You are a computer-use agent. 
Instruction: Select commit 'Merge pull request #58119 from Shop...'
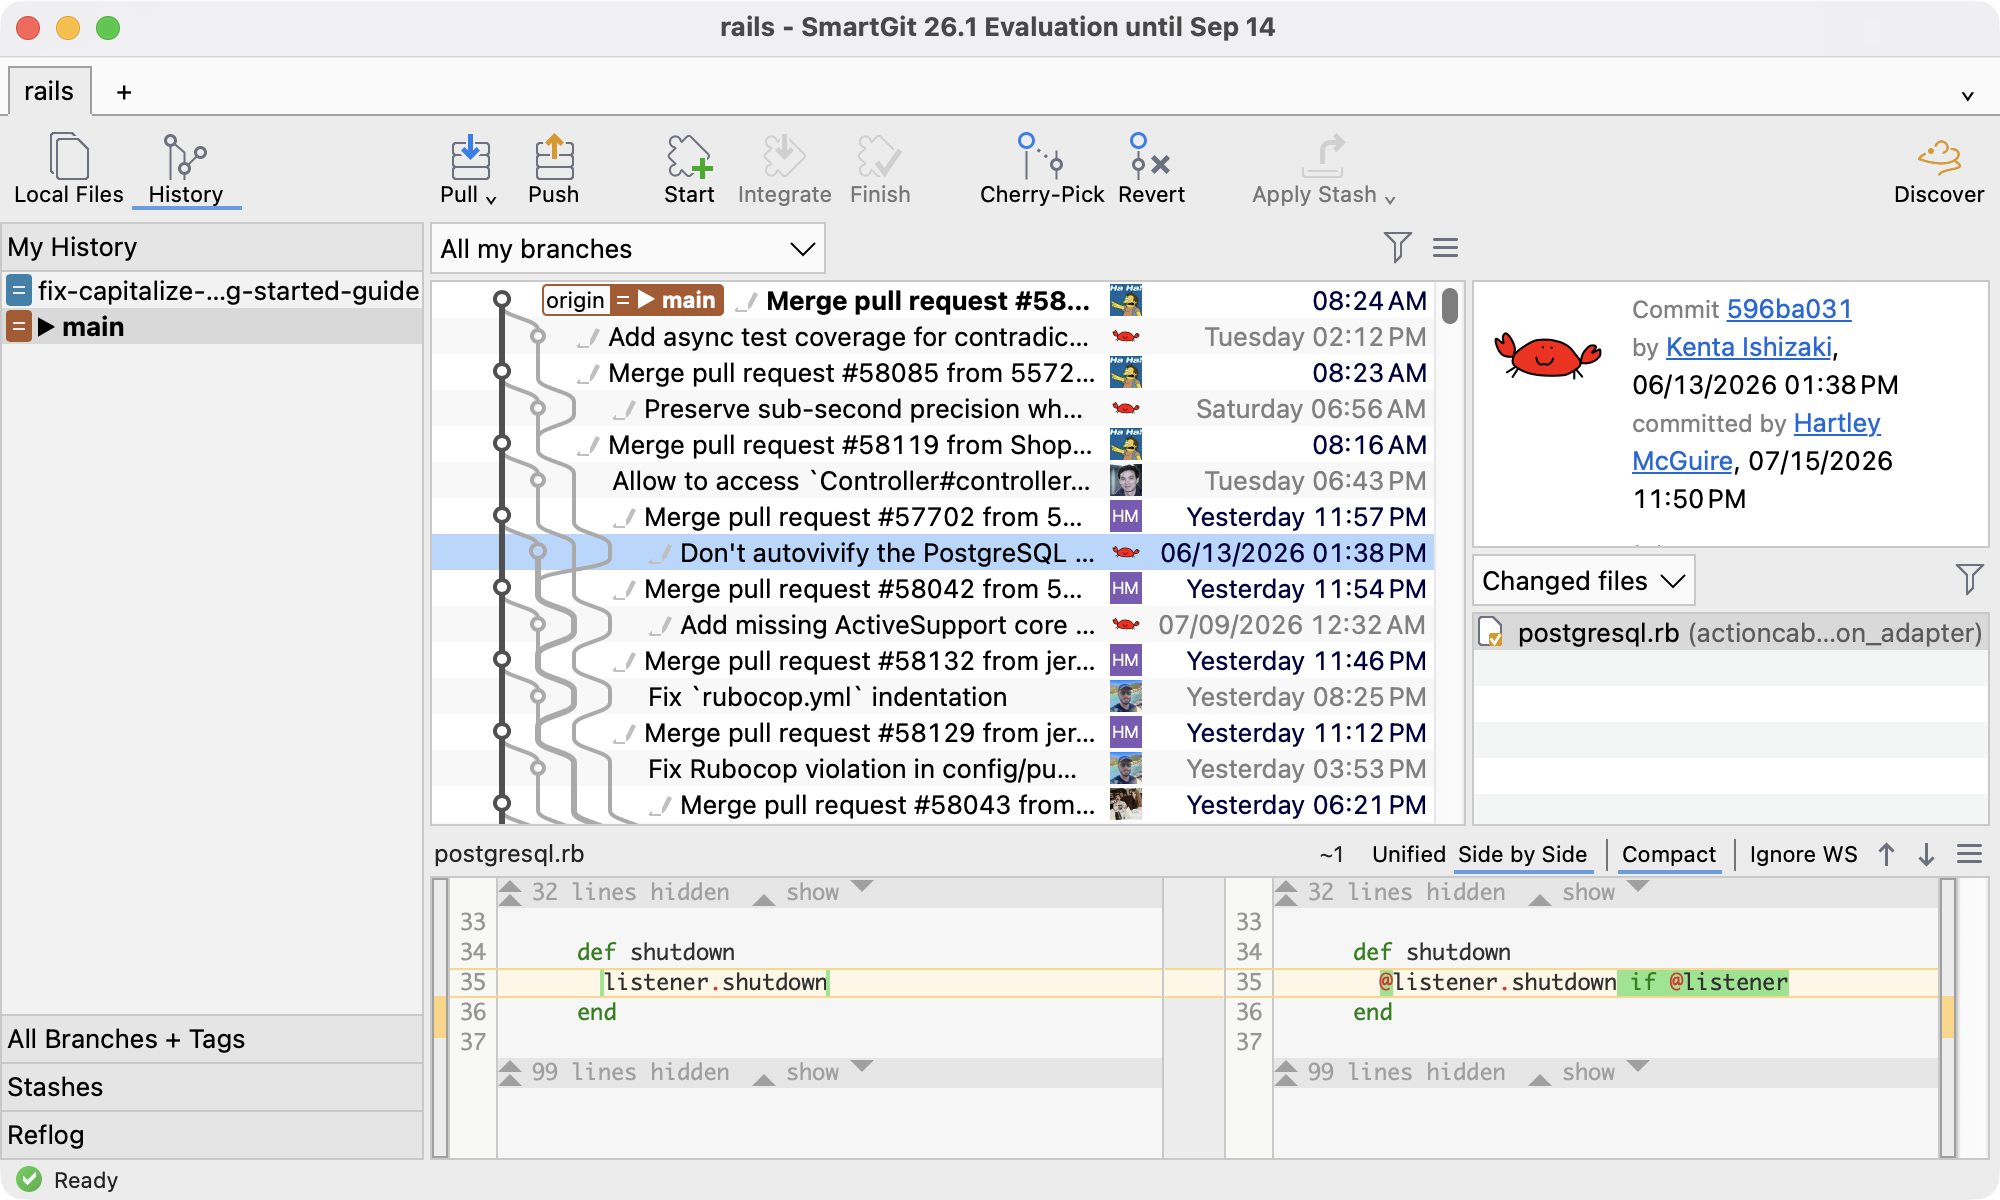(x=932, y=445)
